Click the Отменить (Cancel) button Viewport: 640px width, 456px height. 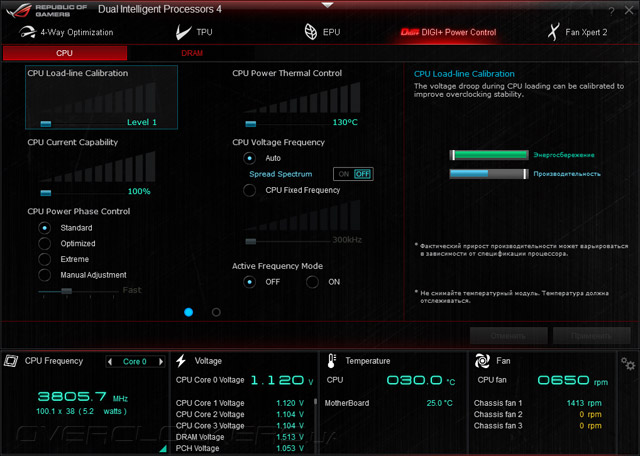[x=508, y=336]
